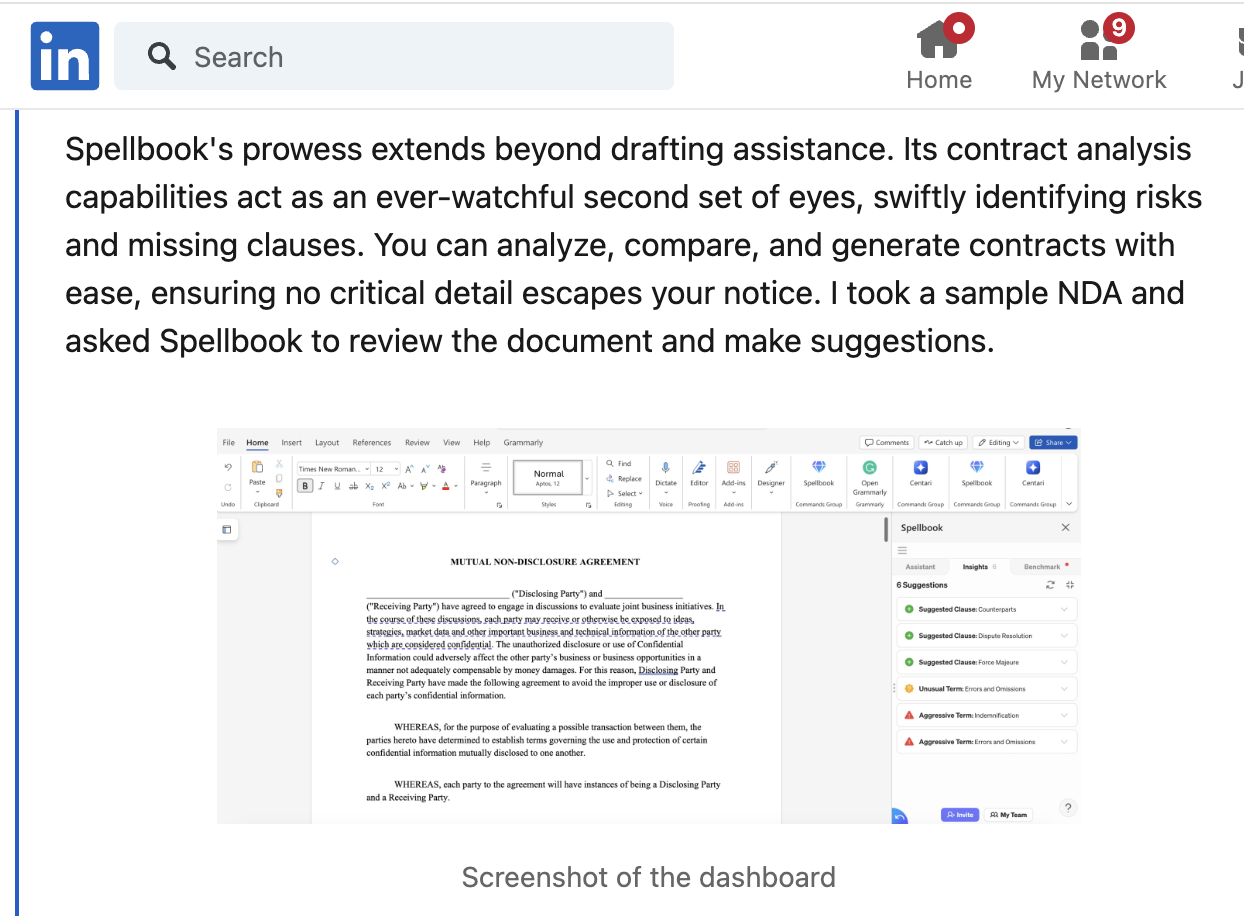1244x916 pixels.
Task: Click the undo arrow in Word ribbon
Action: pos(228,467)
